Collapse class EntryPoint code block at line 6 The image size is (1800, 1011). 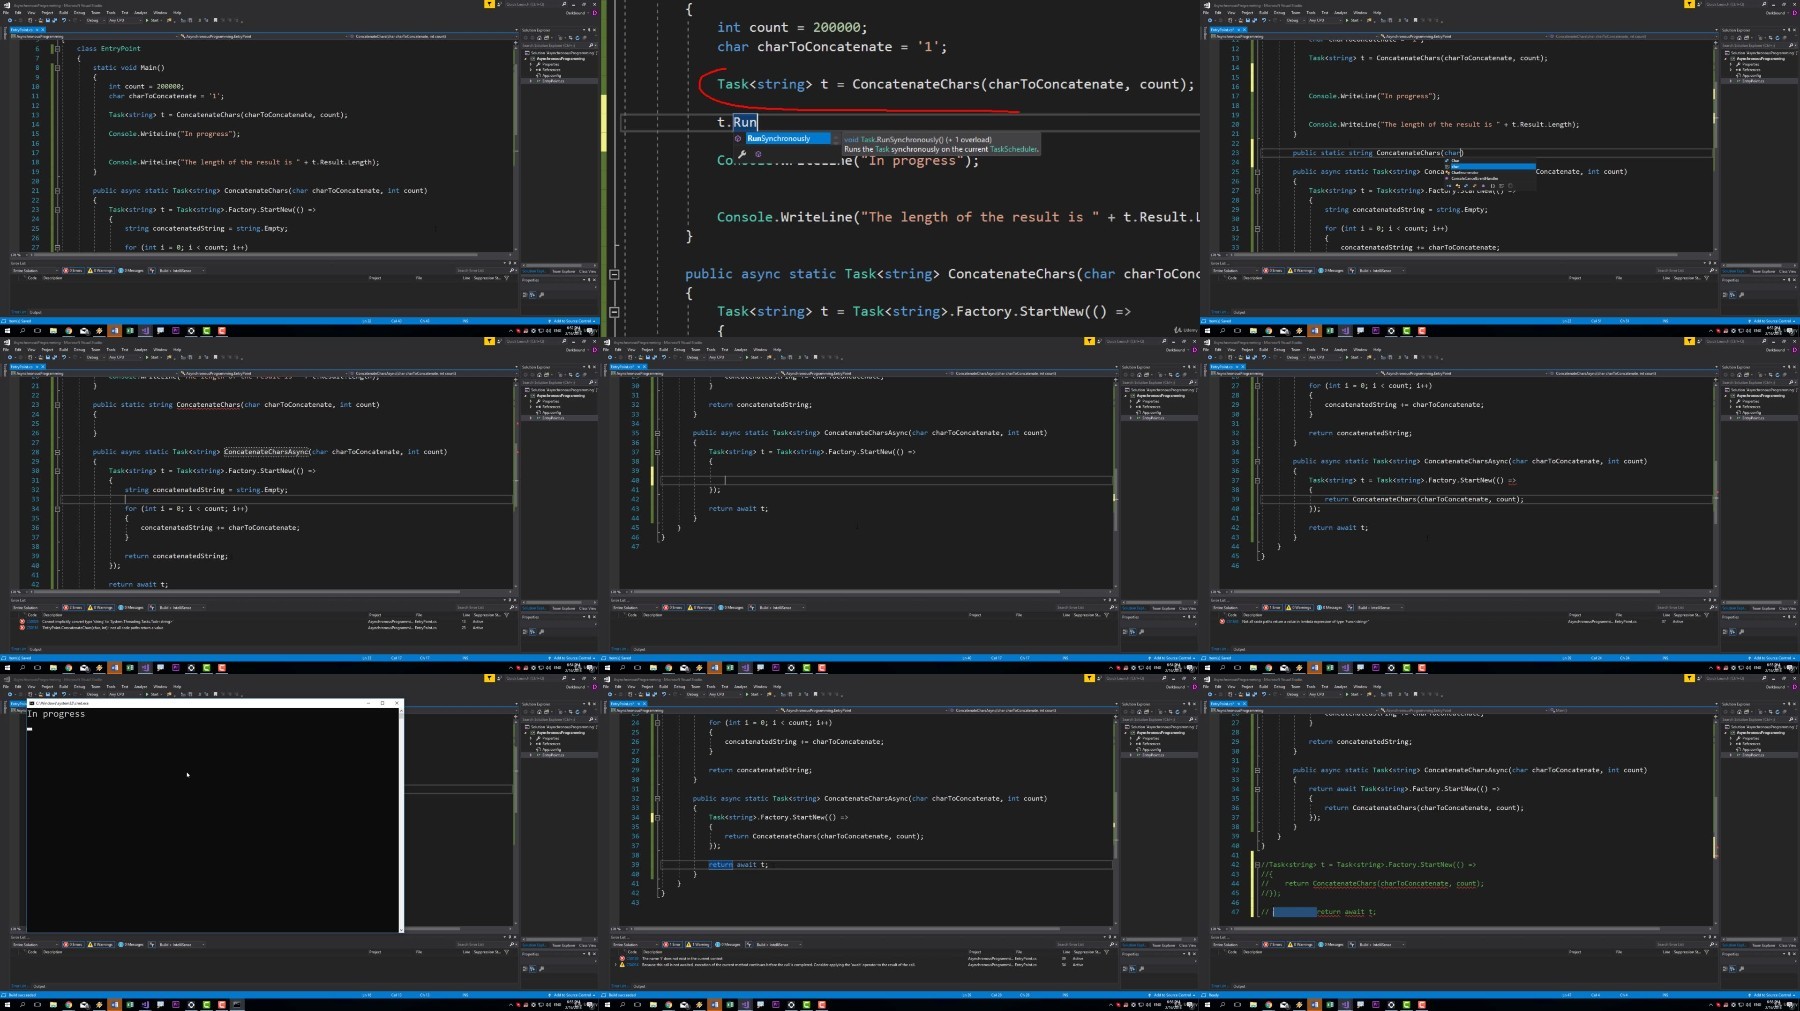coord(57,48)
